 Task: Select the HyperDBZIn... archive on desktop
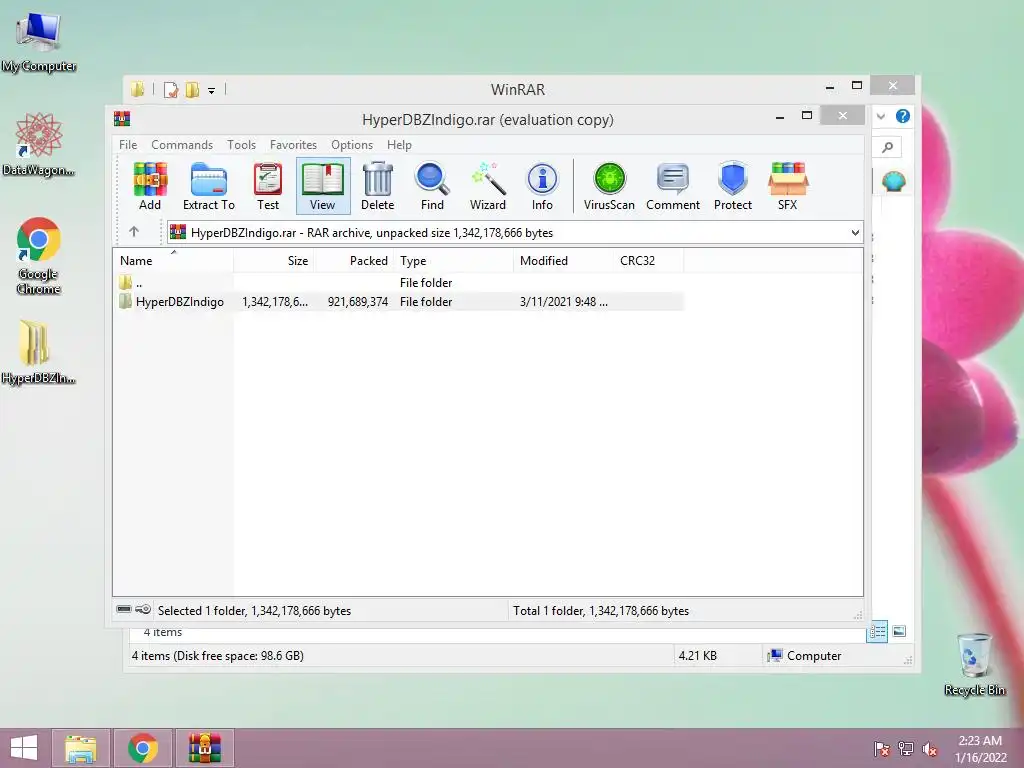(x=39, y=352)
